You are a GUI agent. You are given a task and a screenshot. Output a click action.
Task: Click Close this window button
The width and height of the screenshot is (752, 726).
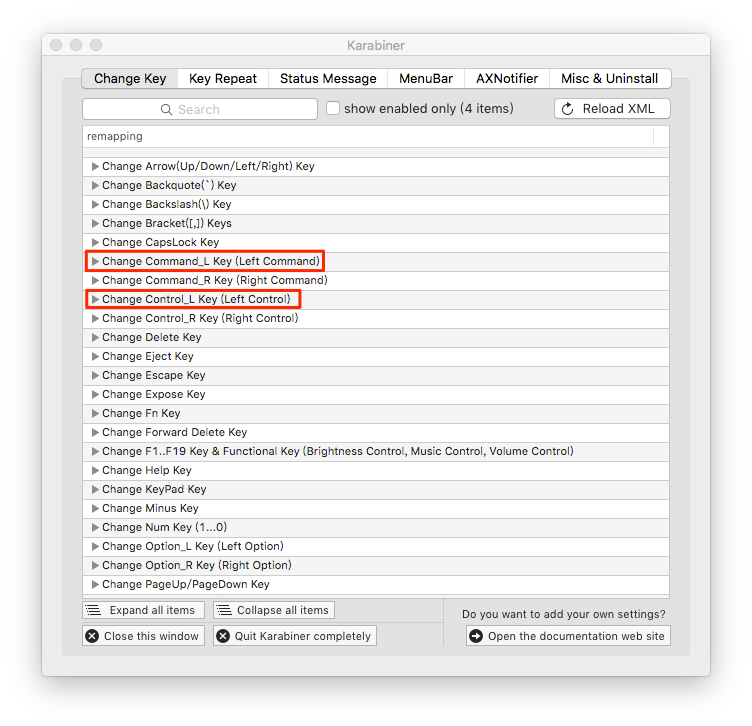click(143, 636)
